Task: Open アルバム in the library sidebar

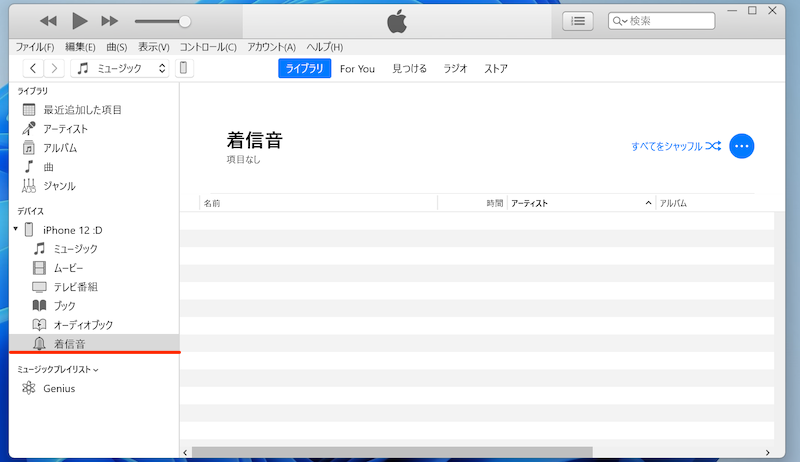Action: pyautogui.click(x=60, y=148)
